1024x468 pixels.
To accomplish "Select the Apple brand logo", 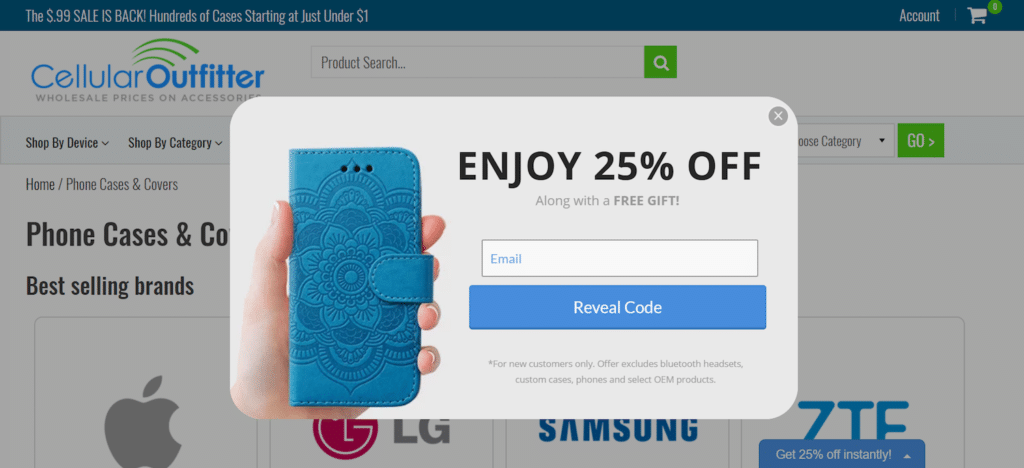I will coord(143,421).
